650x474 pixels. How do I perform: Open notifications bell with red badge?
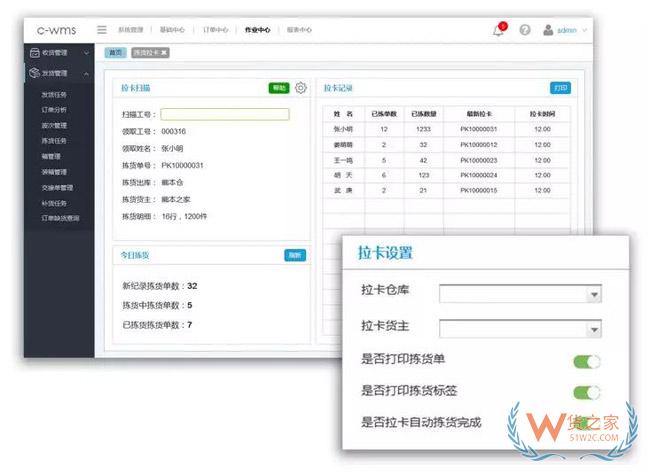(499, 29)
